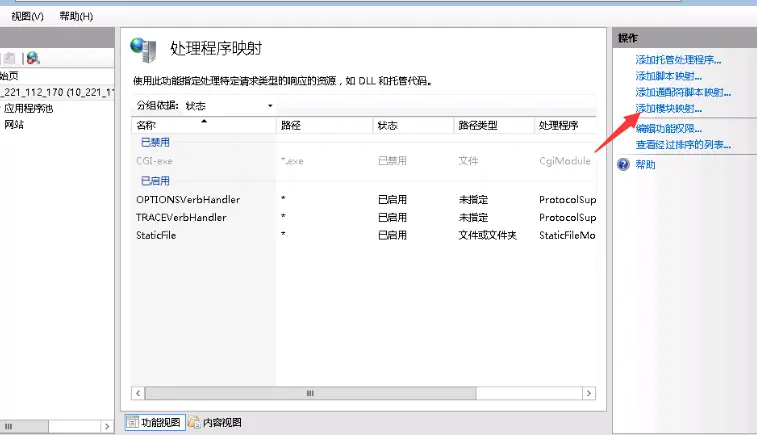757x435 pixels.
Task: Select the OPTIONSVerbHandler row
Action: click(364, 199)
